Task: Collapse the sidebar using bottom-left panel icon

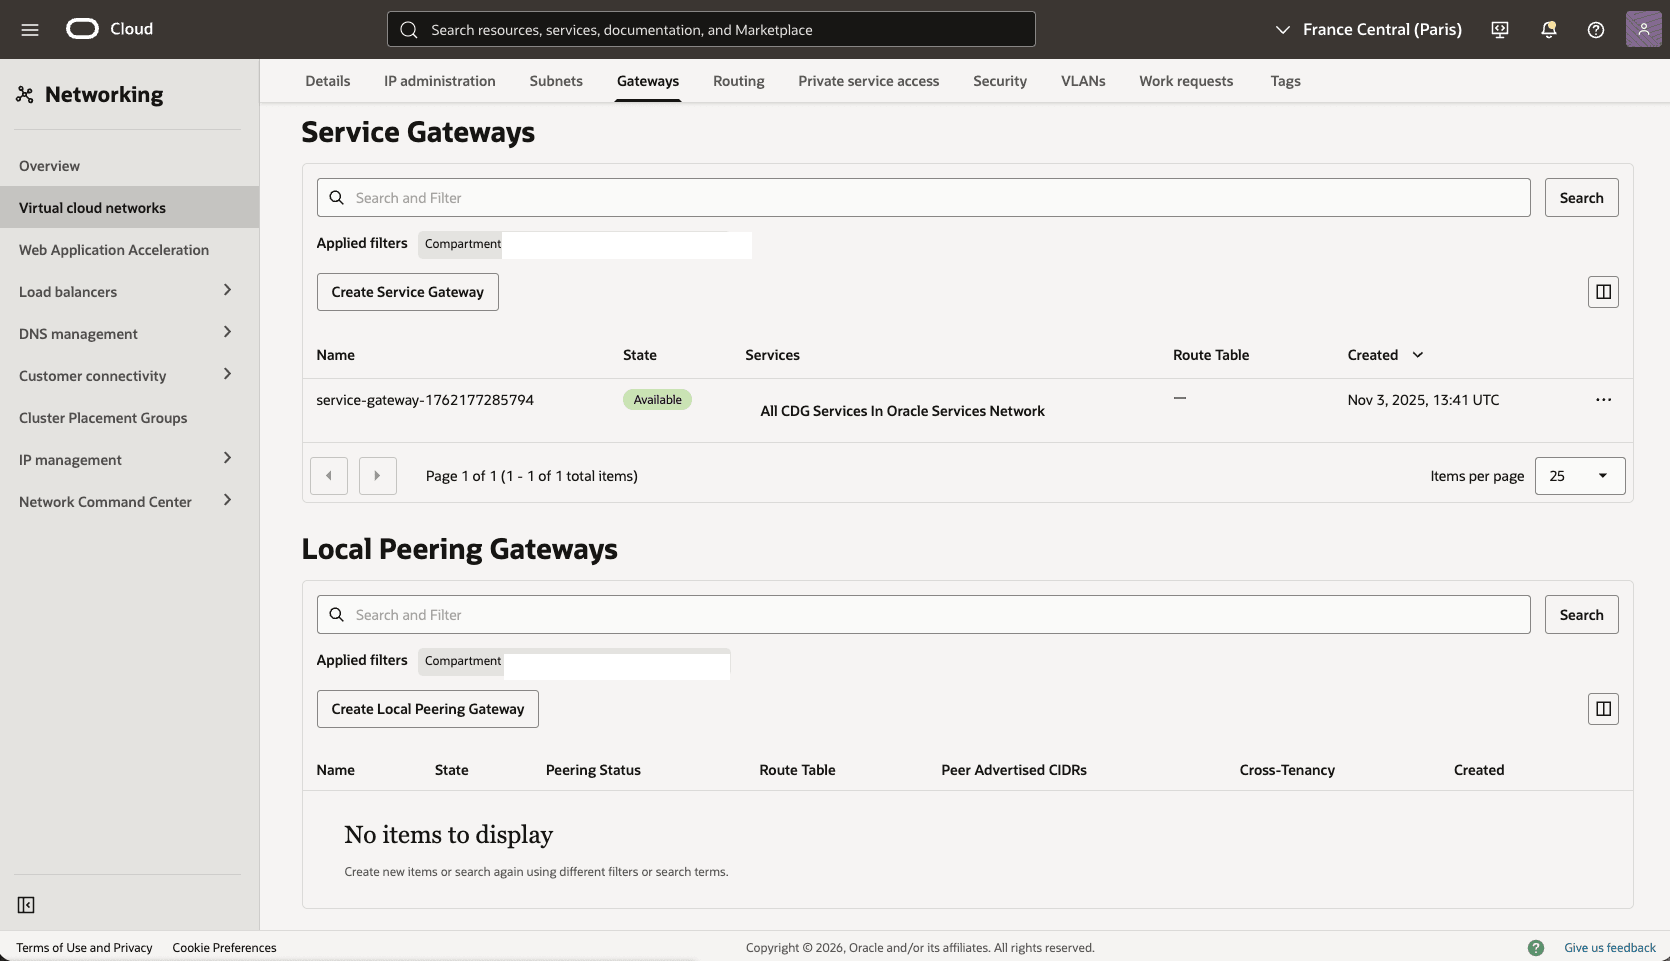Action: coord(26,904)
